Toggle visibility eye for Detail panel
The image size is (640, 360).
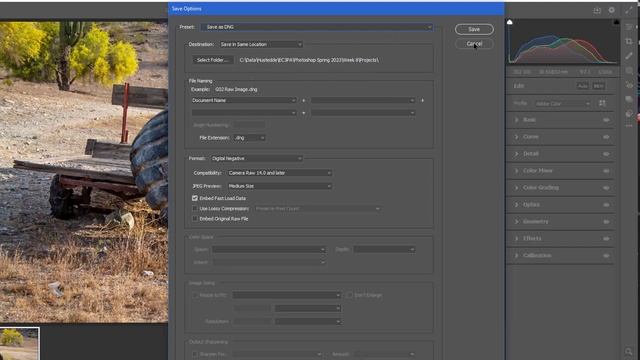607,154
